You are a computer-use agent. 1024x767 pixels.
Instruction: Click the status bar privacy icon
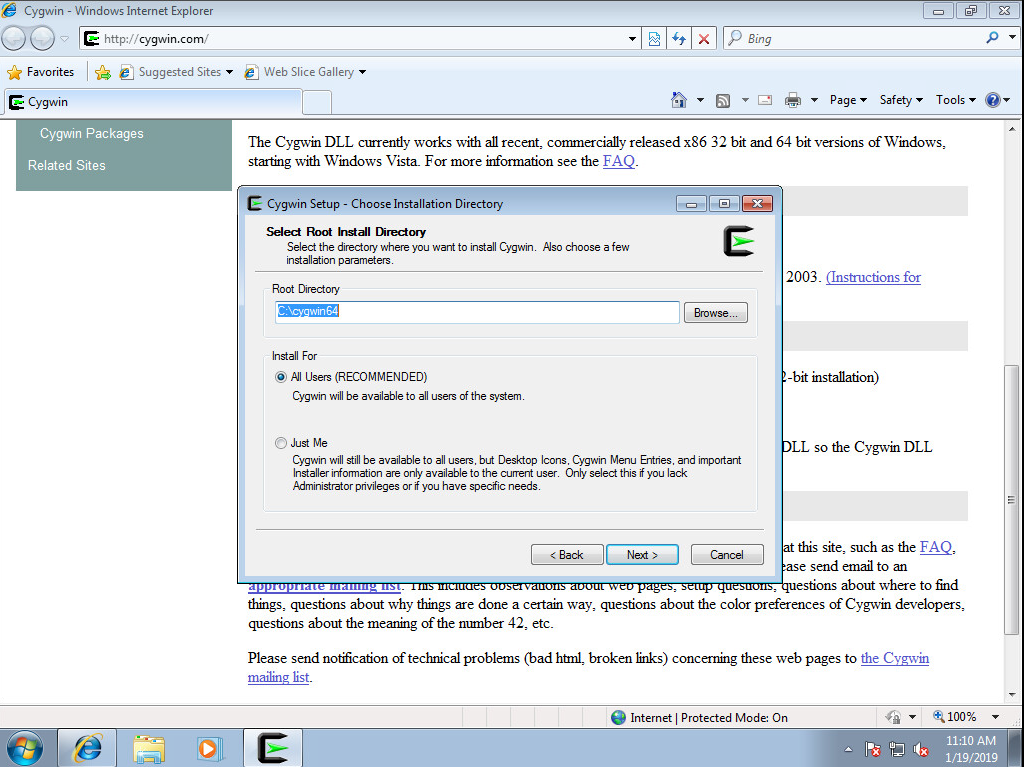(893, 717)
